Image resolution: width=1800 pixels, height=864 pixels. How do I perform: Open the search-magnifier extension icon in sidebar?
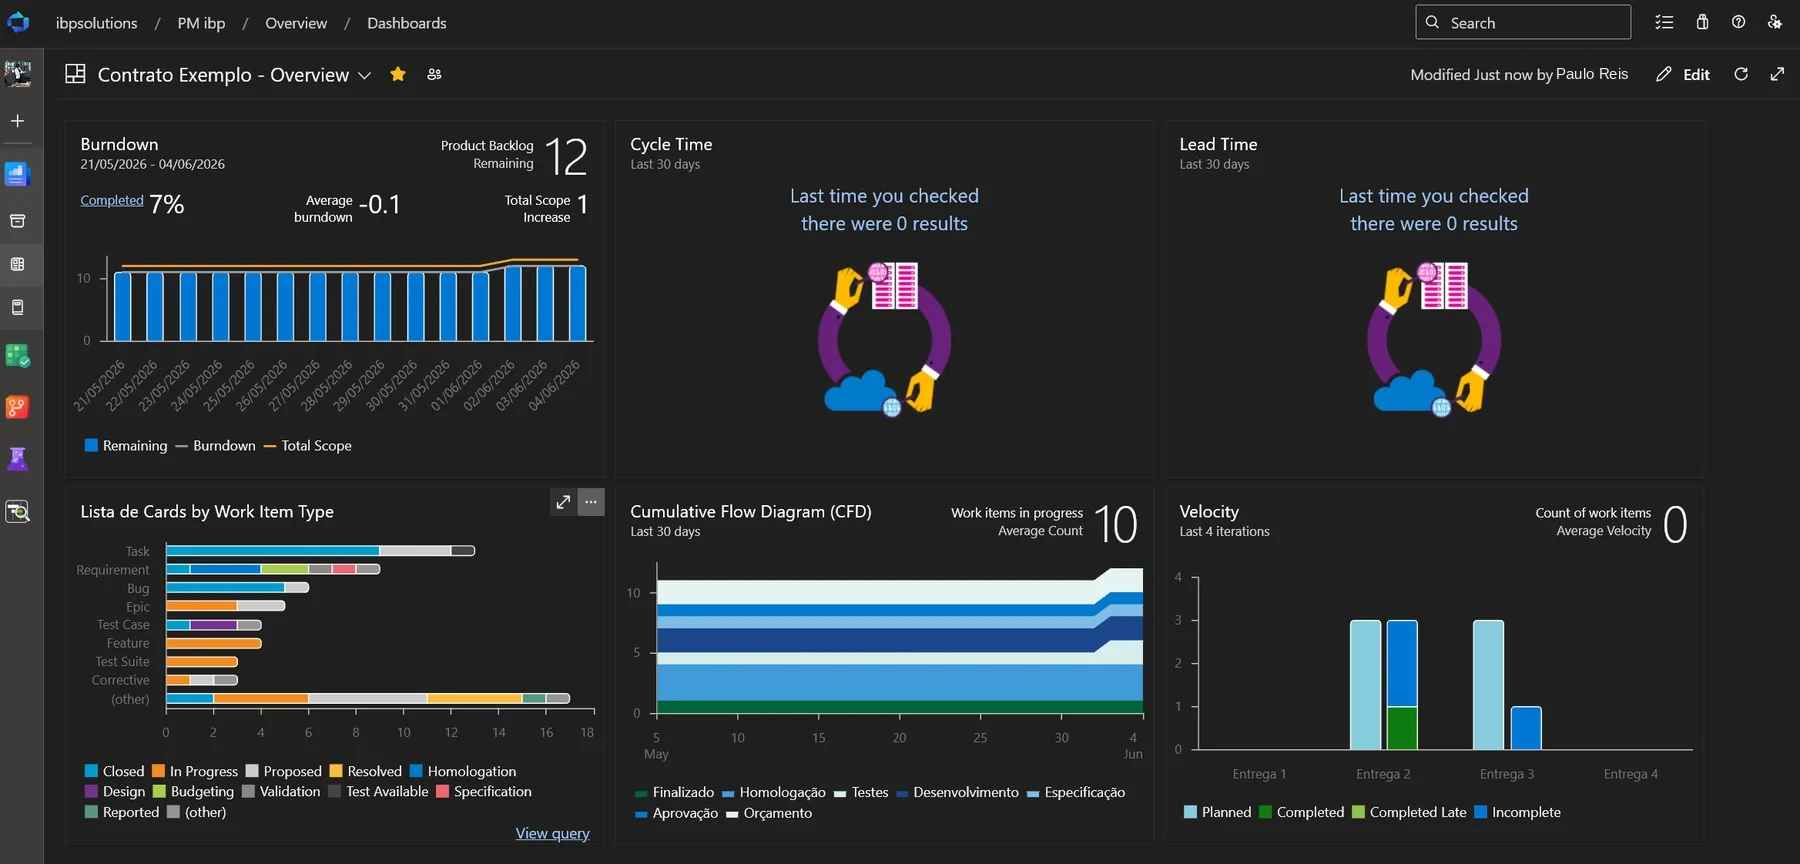tap(18, 512)
